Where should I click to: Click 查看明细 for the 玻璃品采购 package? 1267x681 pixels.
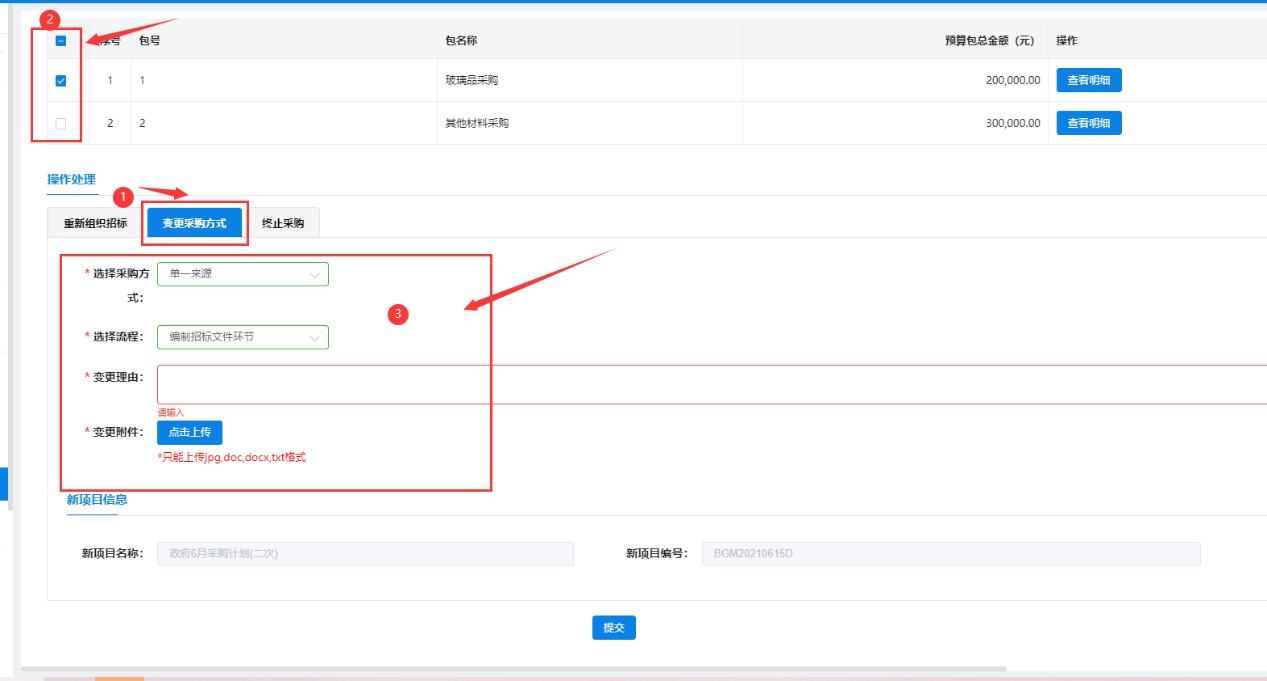click(1088, 81)
